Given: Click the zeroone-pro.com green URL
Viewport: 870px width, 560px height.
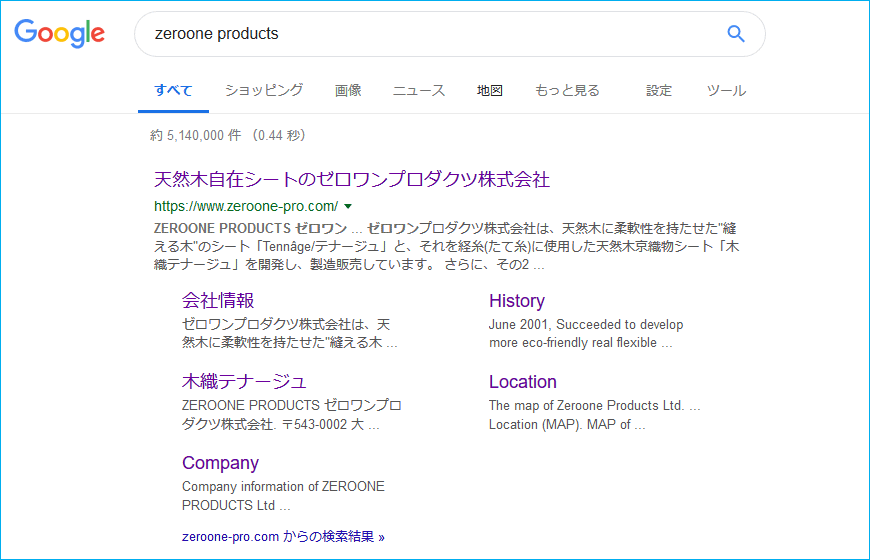Looking at the screenshot, I should coord(246,206).
